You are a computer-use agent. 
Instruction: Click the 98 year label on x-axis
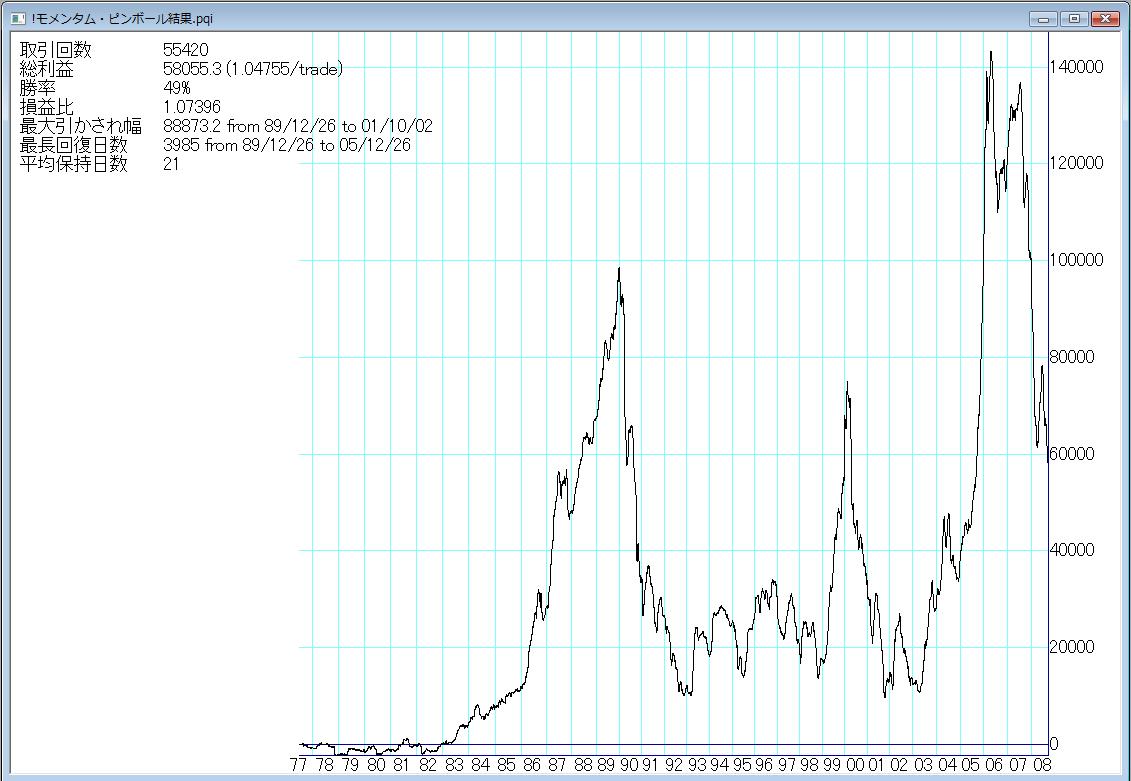pyautogui.click(x=809, y=765)
